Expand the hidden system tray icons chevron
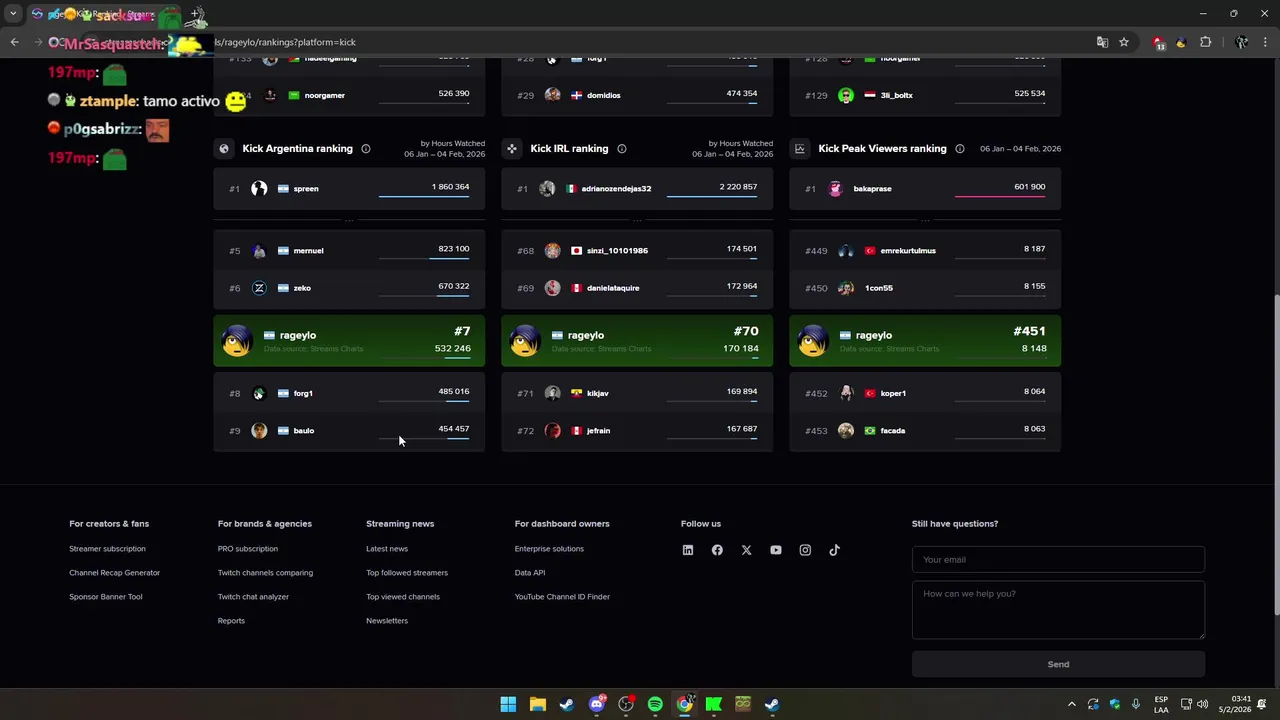The image size is (1280, 720). (1072, 704)
